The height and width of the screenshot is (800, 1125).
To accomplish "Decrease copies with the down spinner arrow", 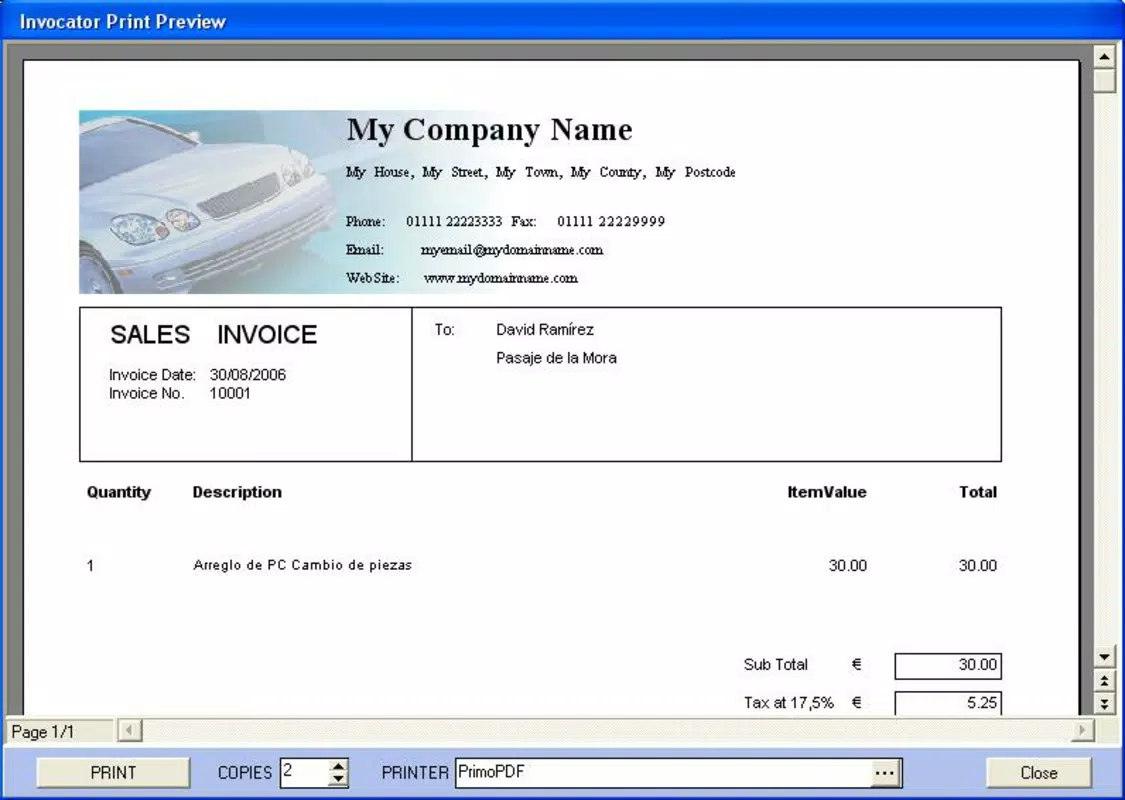I will (x=339, y=779).
